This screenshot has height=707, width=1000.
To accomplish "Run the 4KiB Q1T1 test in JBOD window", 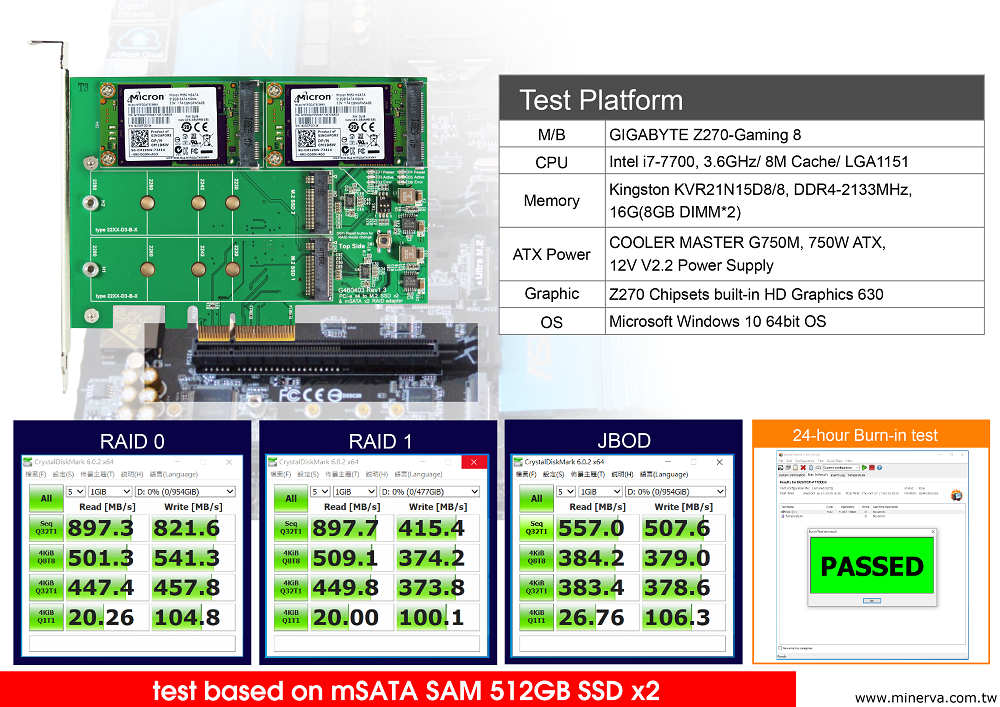I will (536, 617).
